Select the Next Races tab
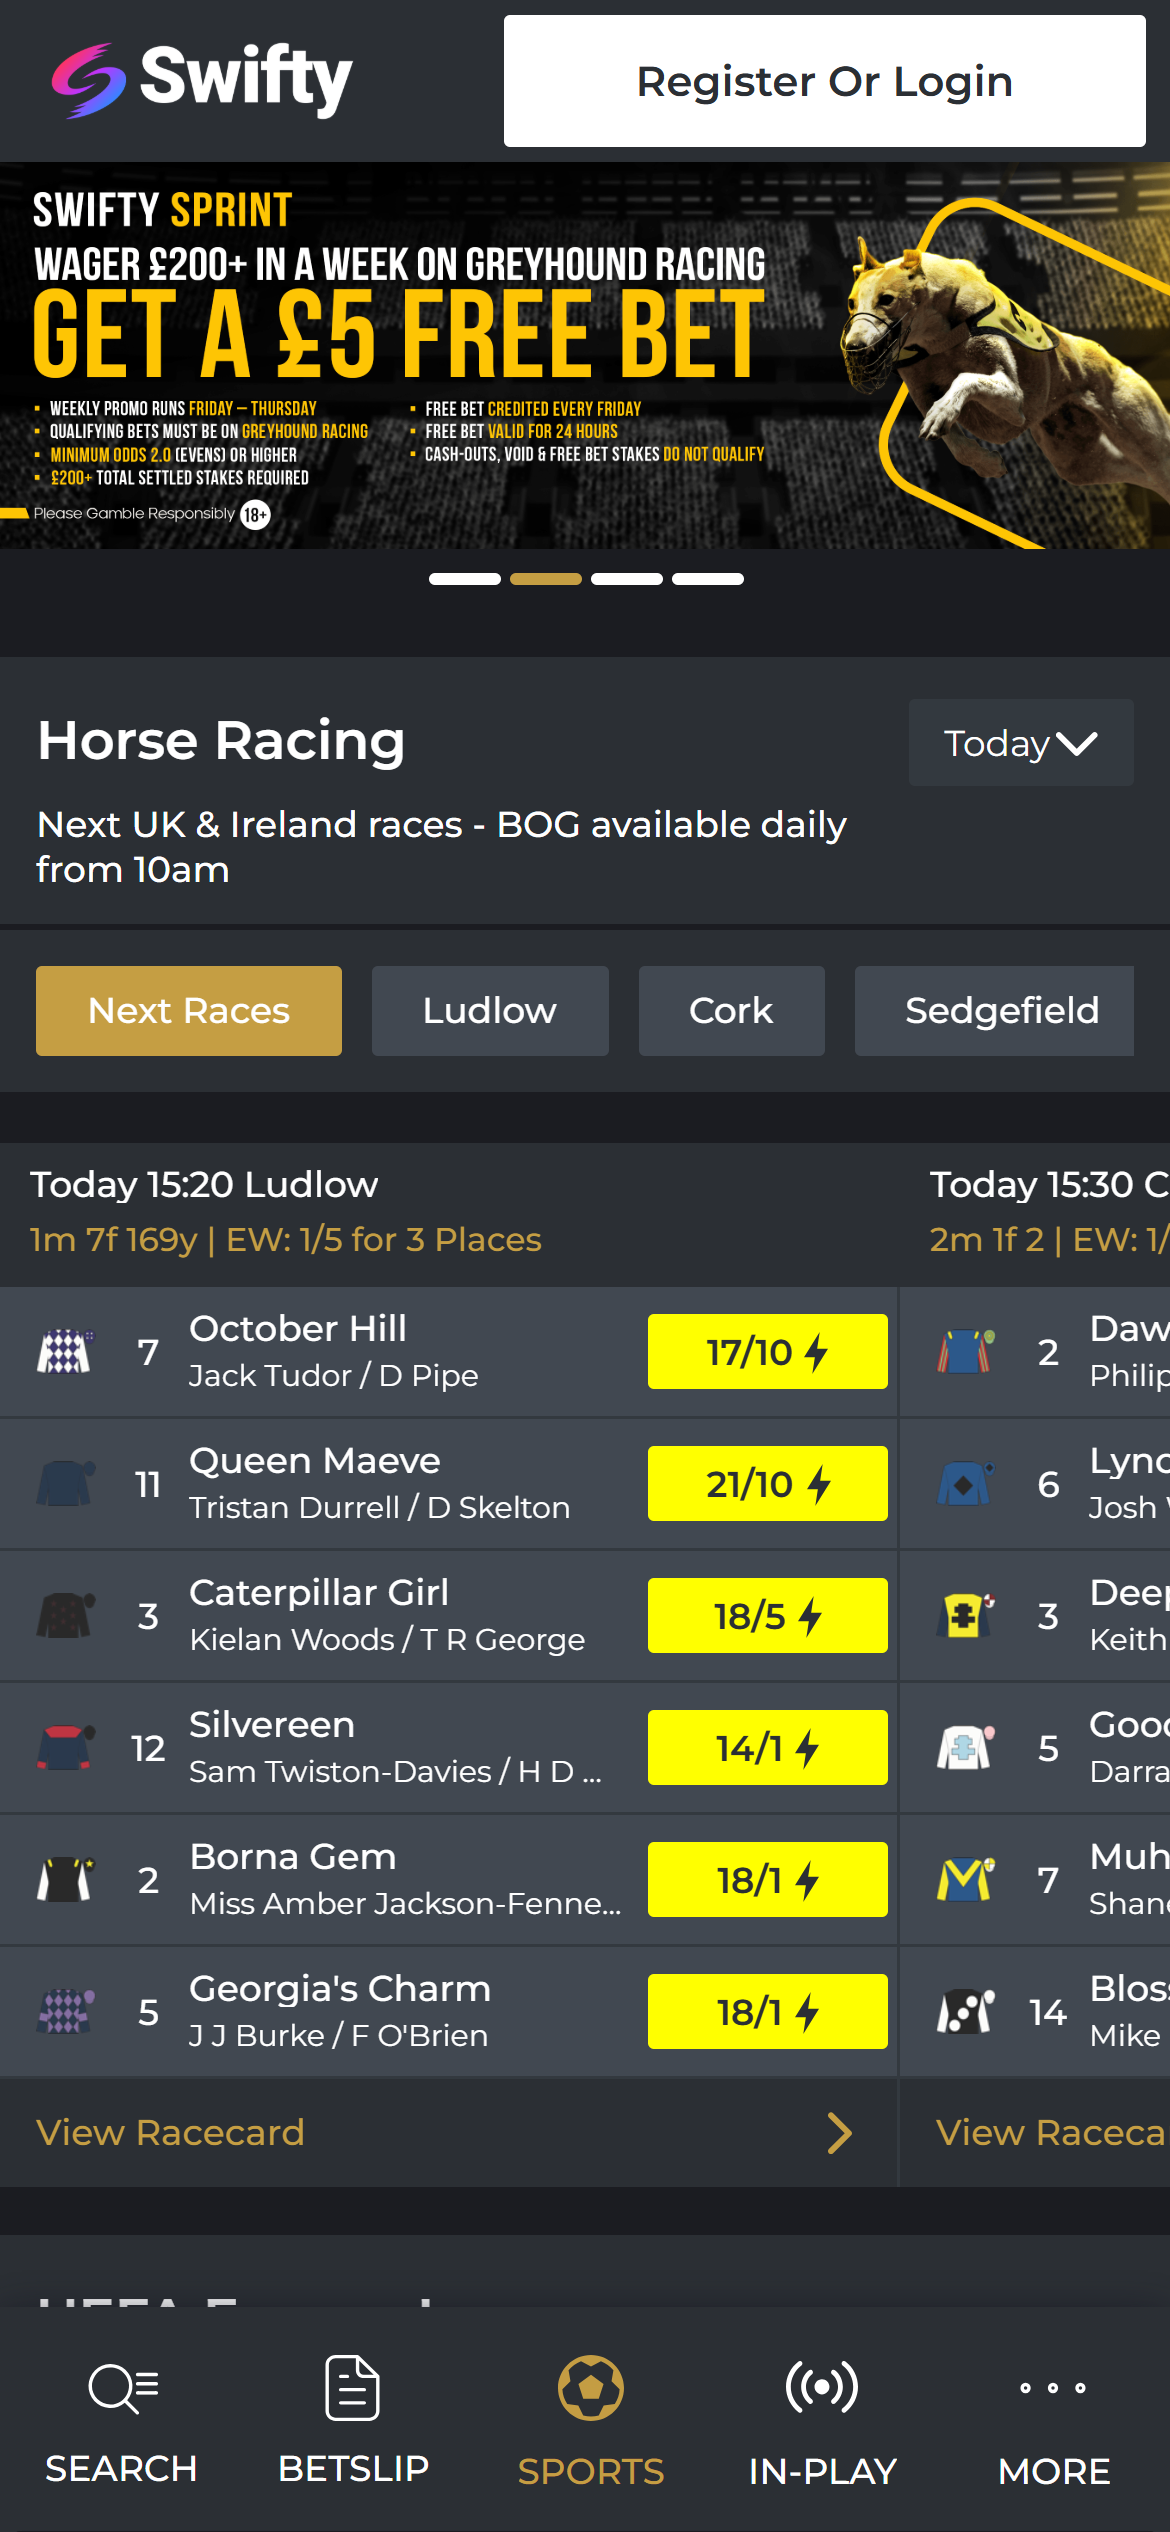1170x2532 pixels. pos(189,1011)
